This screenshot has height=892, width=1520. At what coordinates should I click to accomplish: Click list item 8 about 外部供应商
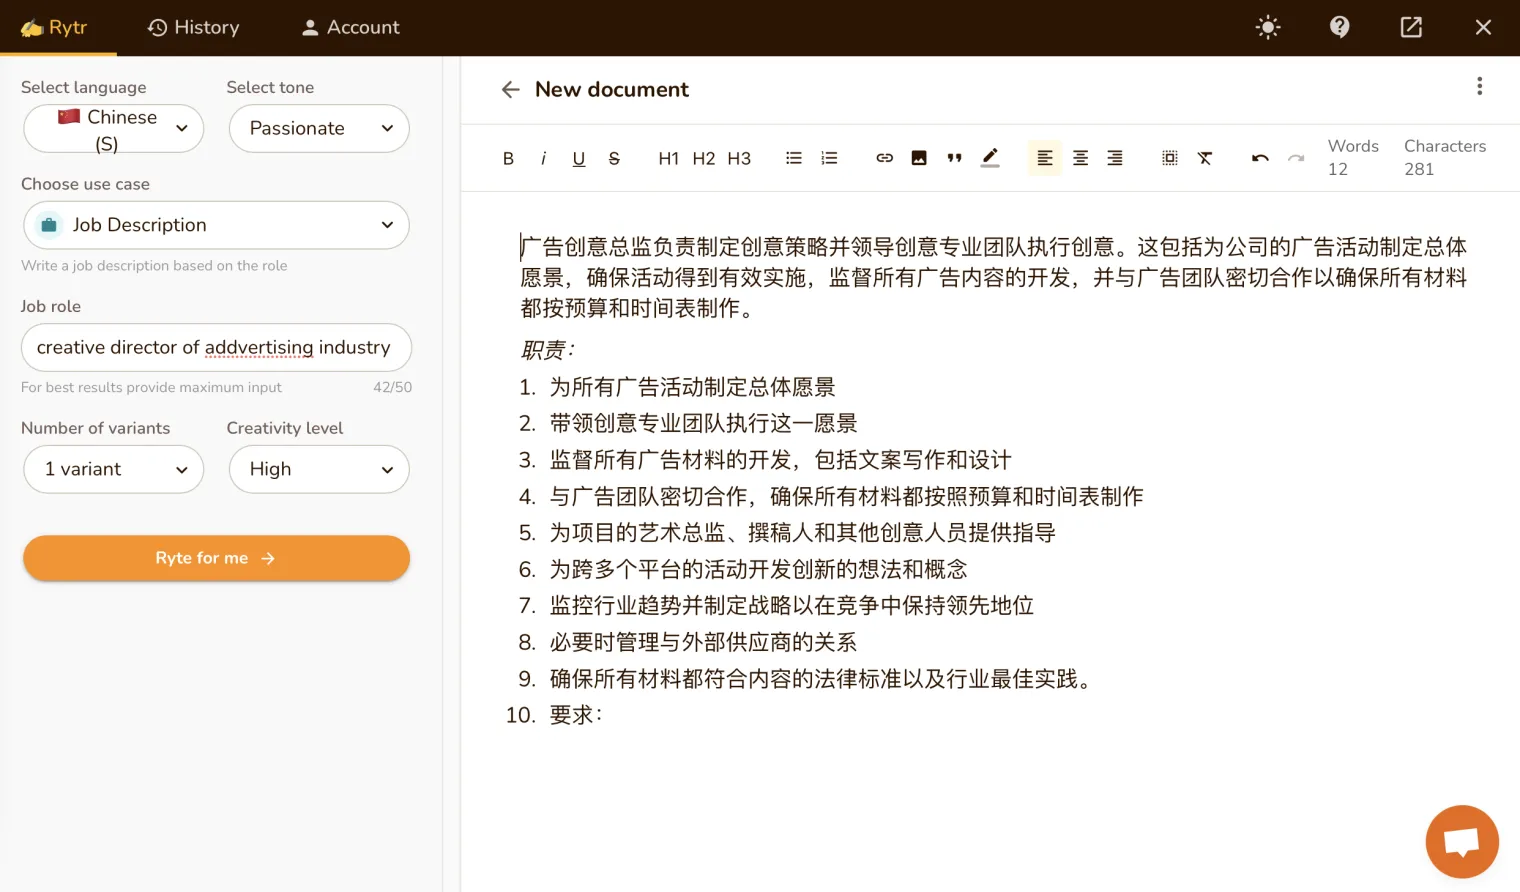pyautogui.click(x=703, y=642)
